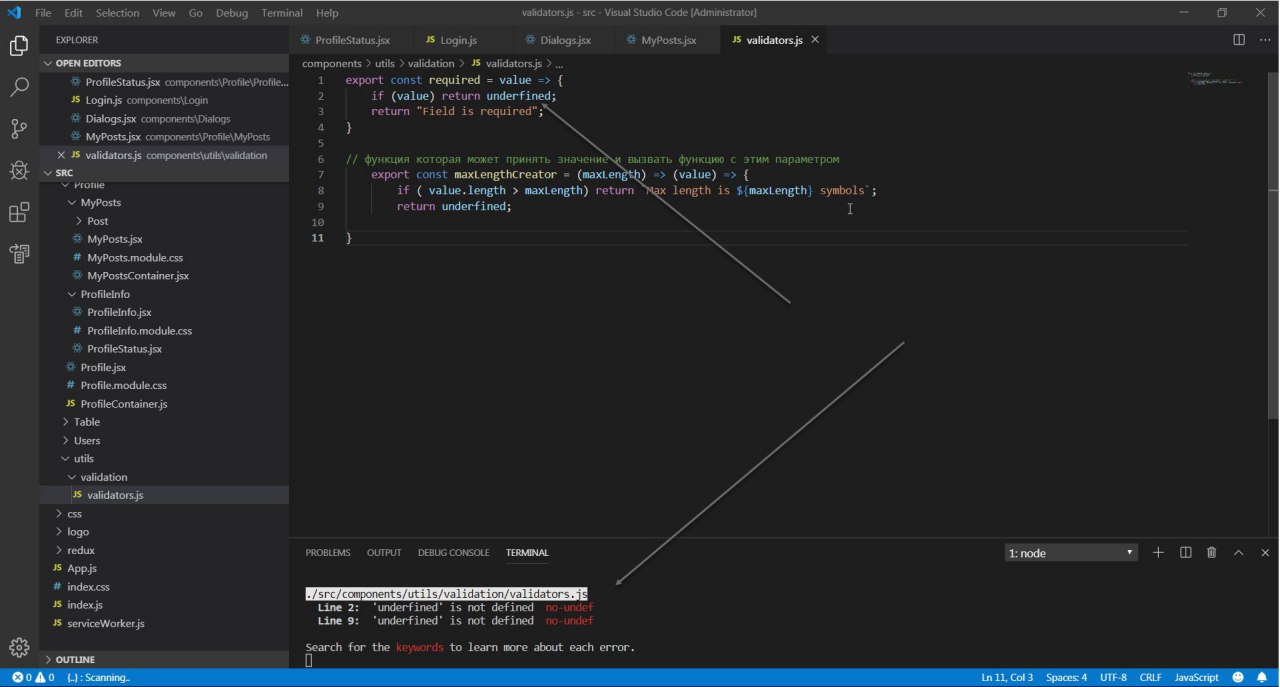Open the terminal selector '1: node' dropdown

pos(1071,553)
